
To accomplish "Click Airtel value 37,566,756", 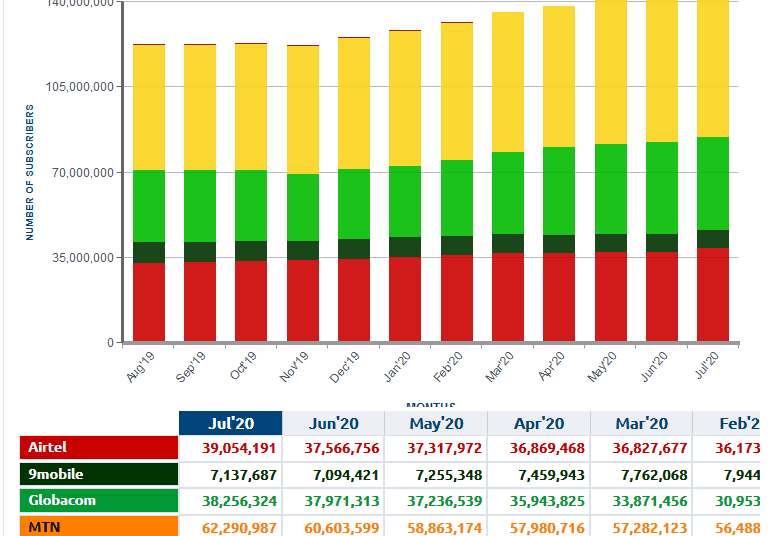I will click(x=342, y=448).
